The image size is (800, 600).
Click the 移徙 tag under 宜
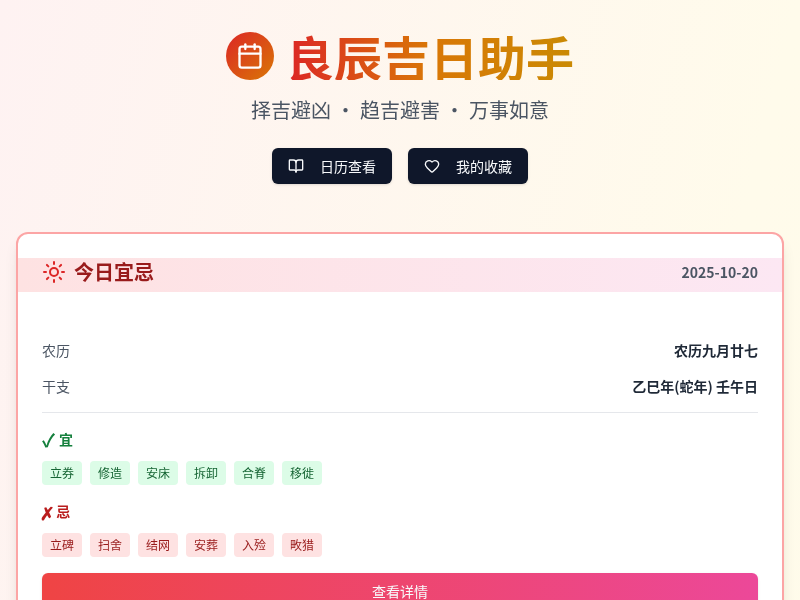pos(302,473)
